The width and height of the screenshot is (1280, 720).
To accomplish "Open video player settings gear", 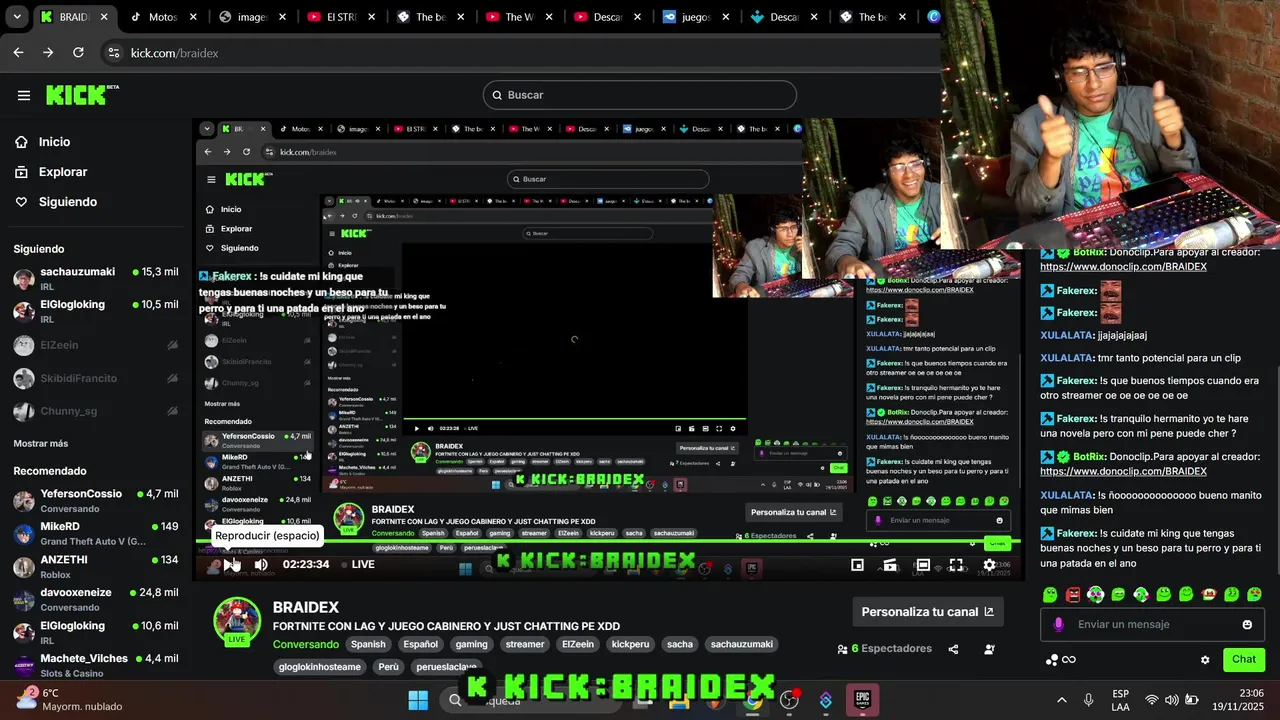I will (989, 565).
